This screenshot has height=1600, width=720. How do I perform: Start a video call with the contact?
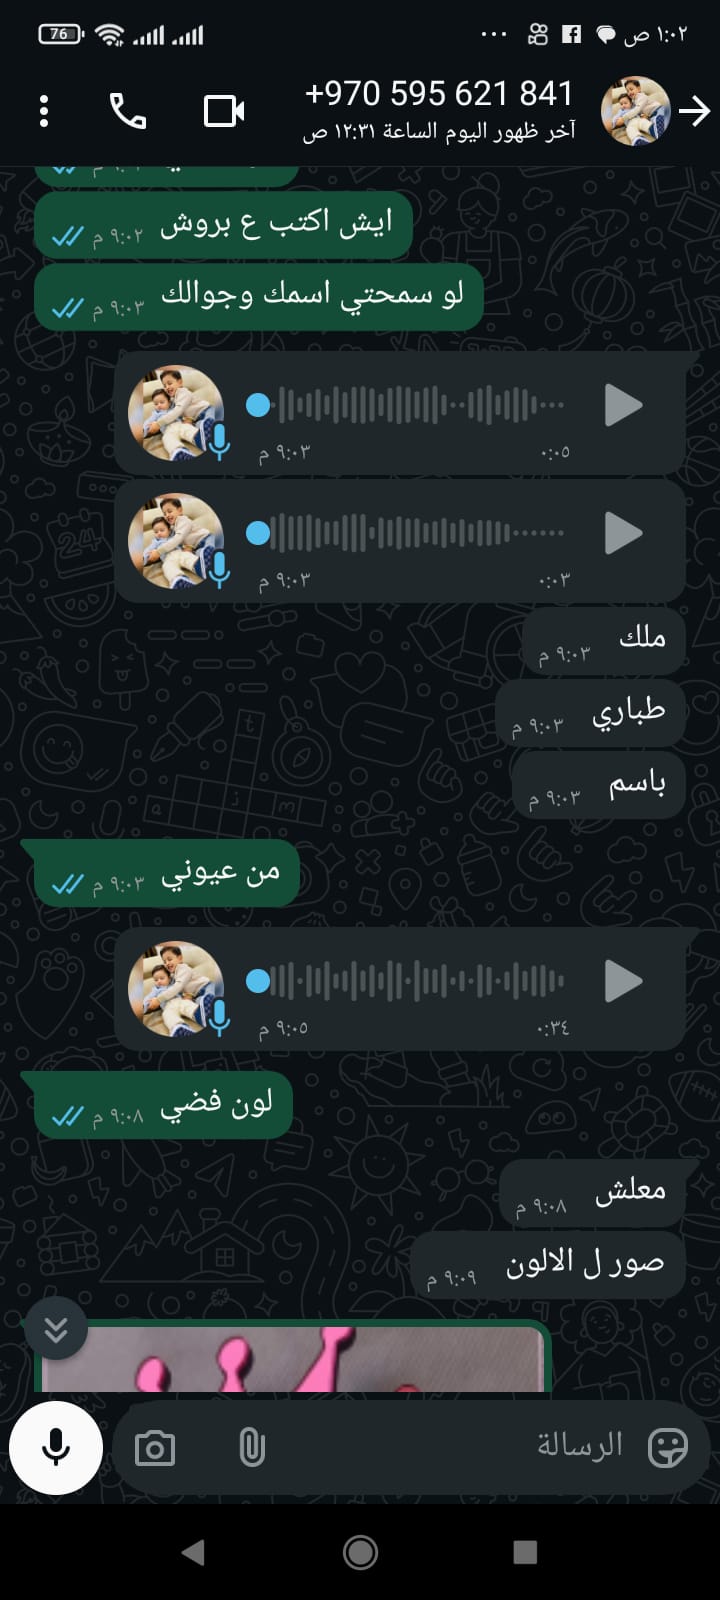224,111
